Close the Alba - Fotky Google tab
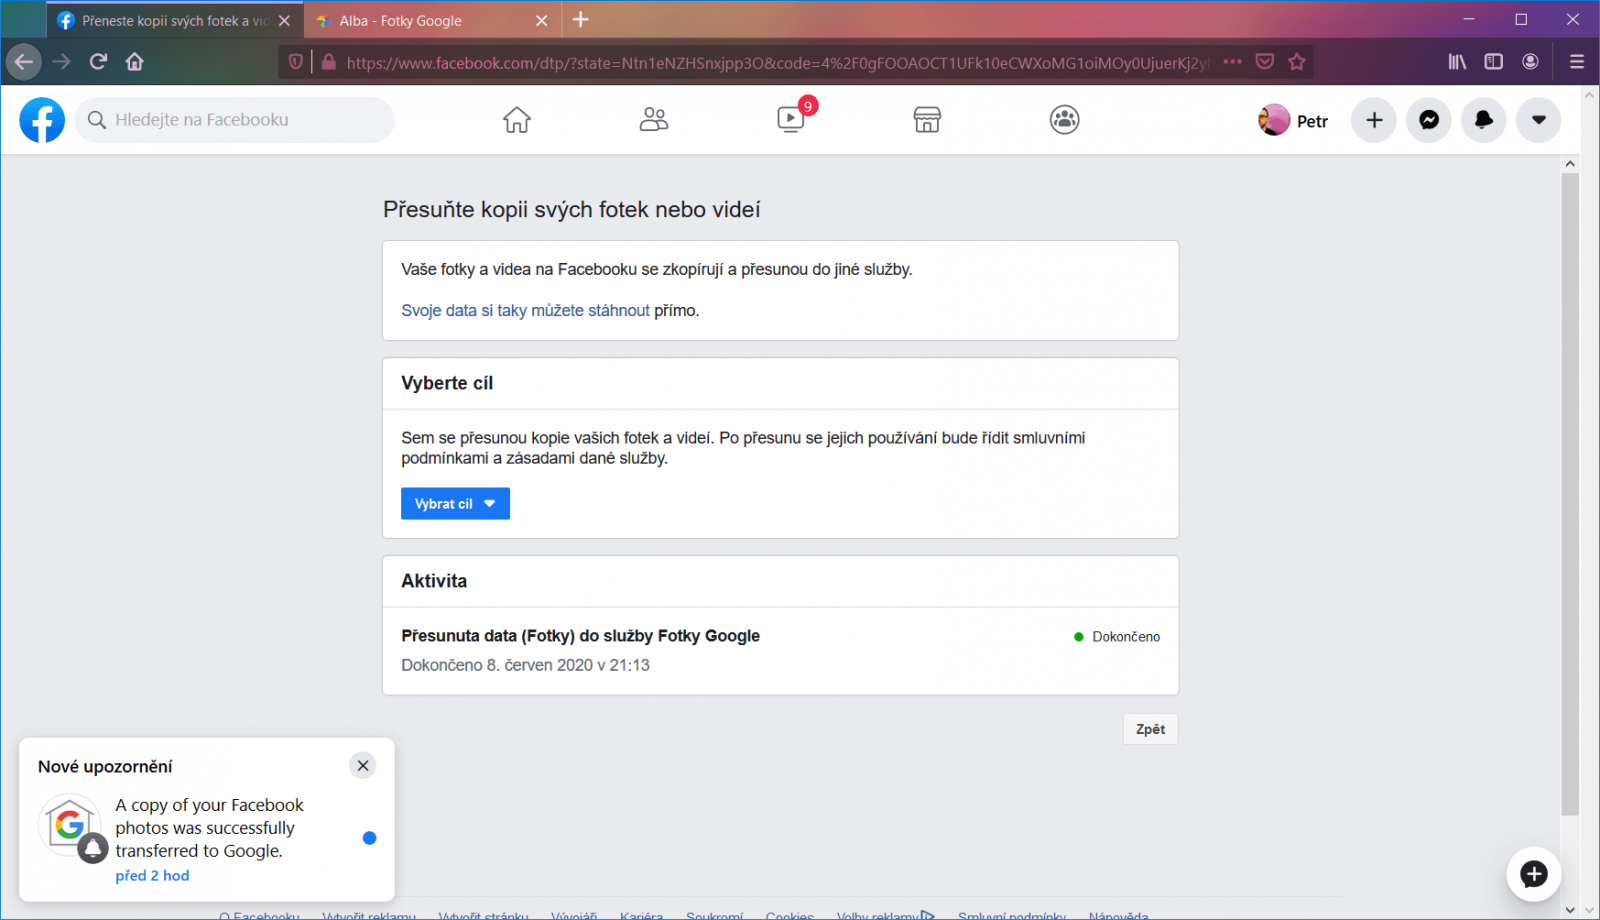This screenshot has height=920, width=1600. click(x=541, y=20)
